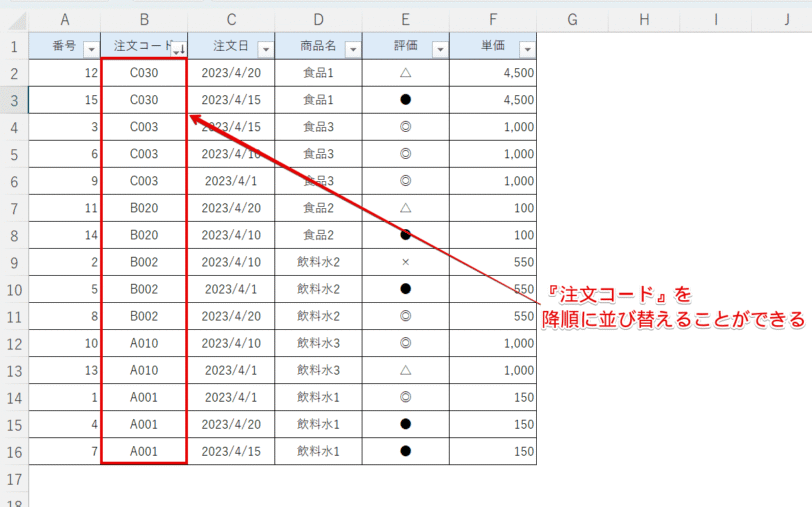Select cell B020 in row 7
The image size is (812, 507).
click(x=144, y=208)
